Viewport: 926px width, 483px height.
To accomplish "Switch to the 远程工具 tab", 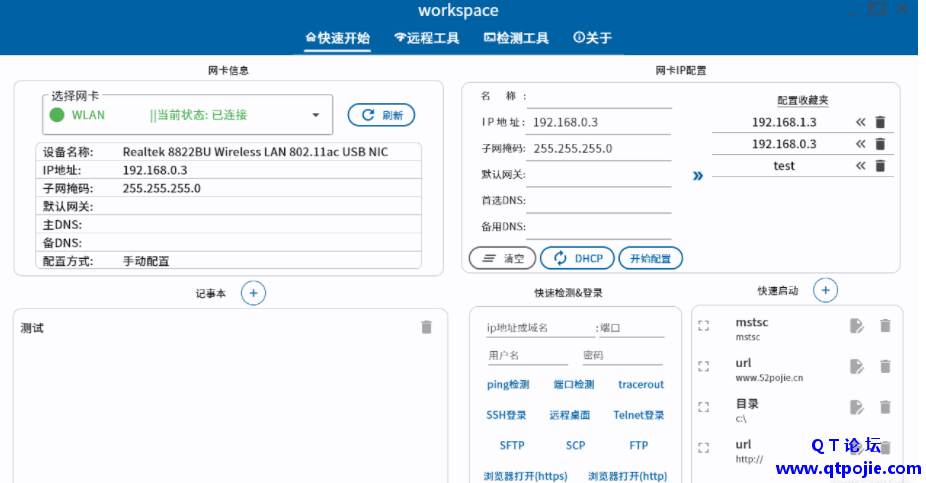I will click(427, 38).
